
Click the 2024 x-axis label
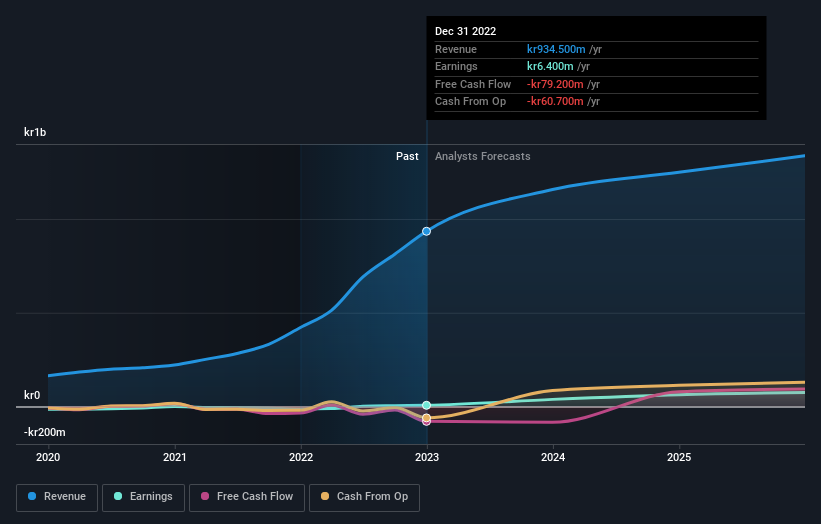click(553, 458)
